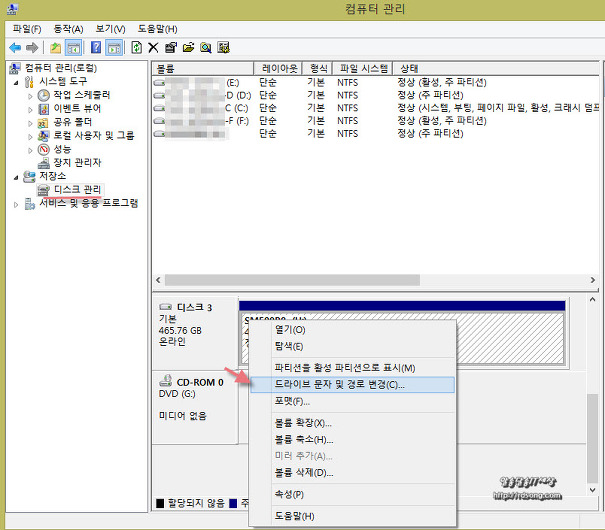Expand the 서비스 및 응용 프로그램 node
Image resolution: width=605 pixels, height=530 pixels.
tap(16, 203)
